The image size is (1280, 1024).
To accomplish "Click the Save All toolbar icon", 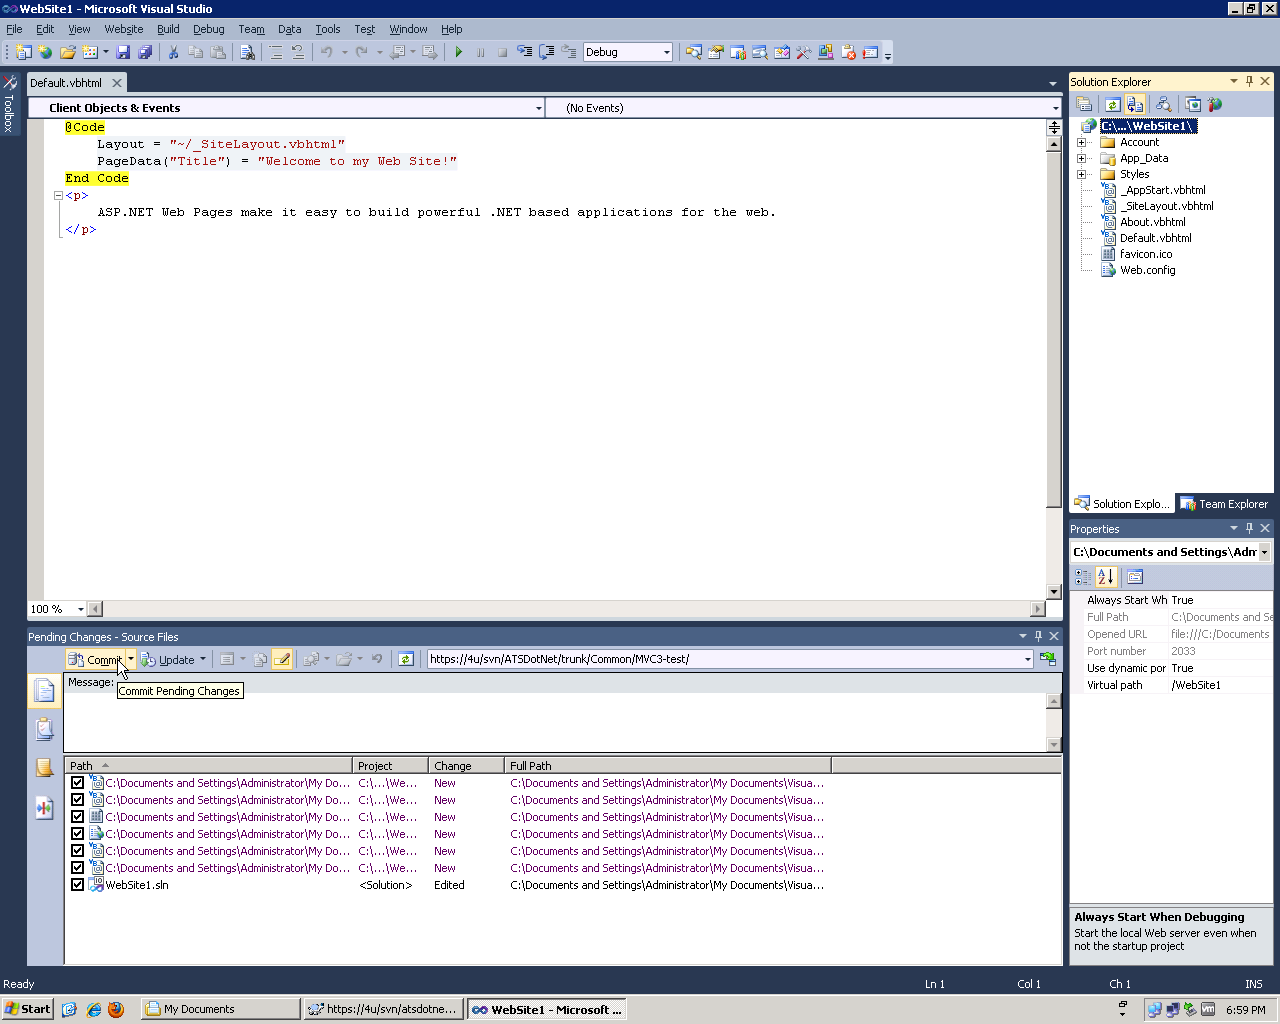I will point(145,52).
